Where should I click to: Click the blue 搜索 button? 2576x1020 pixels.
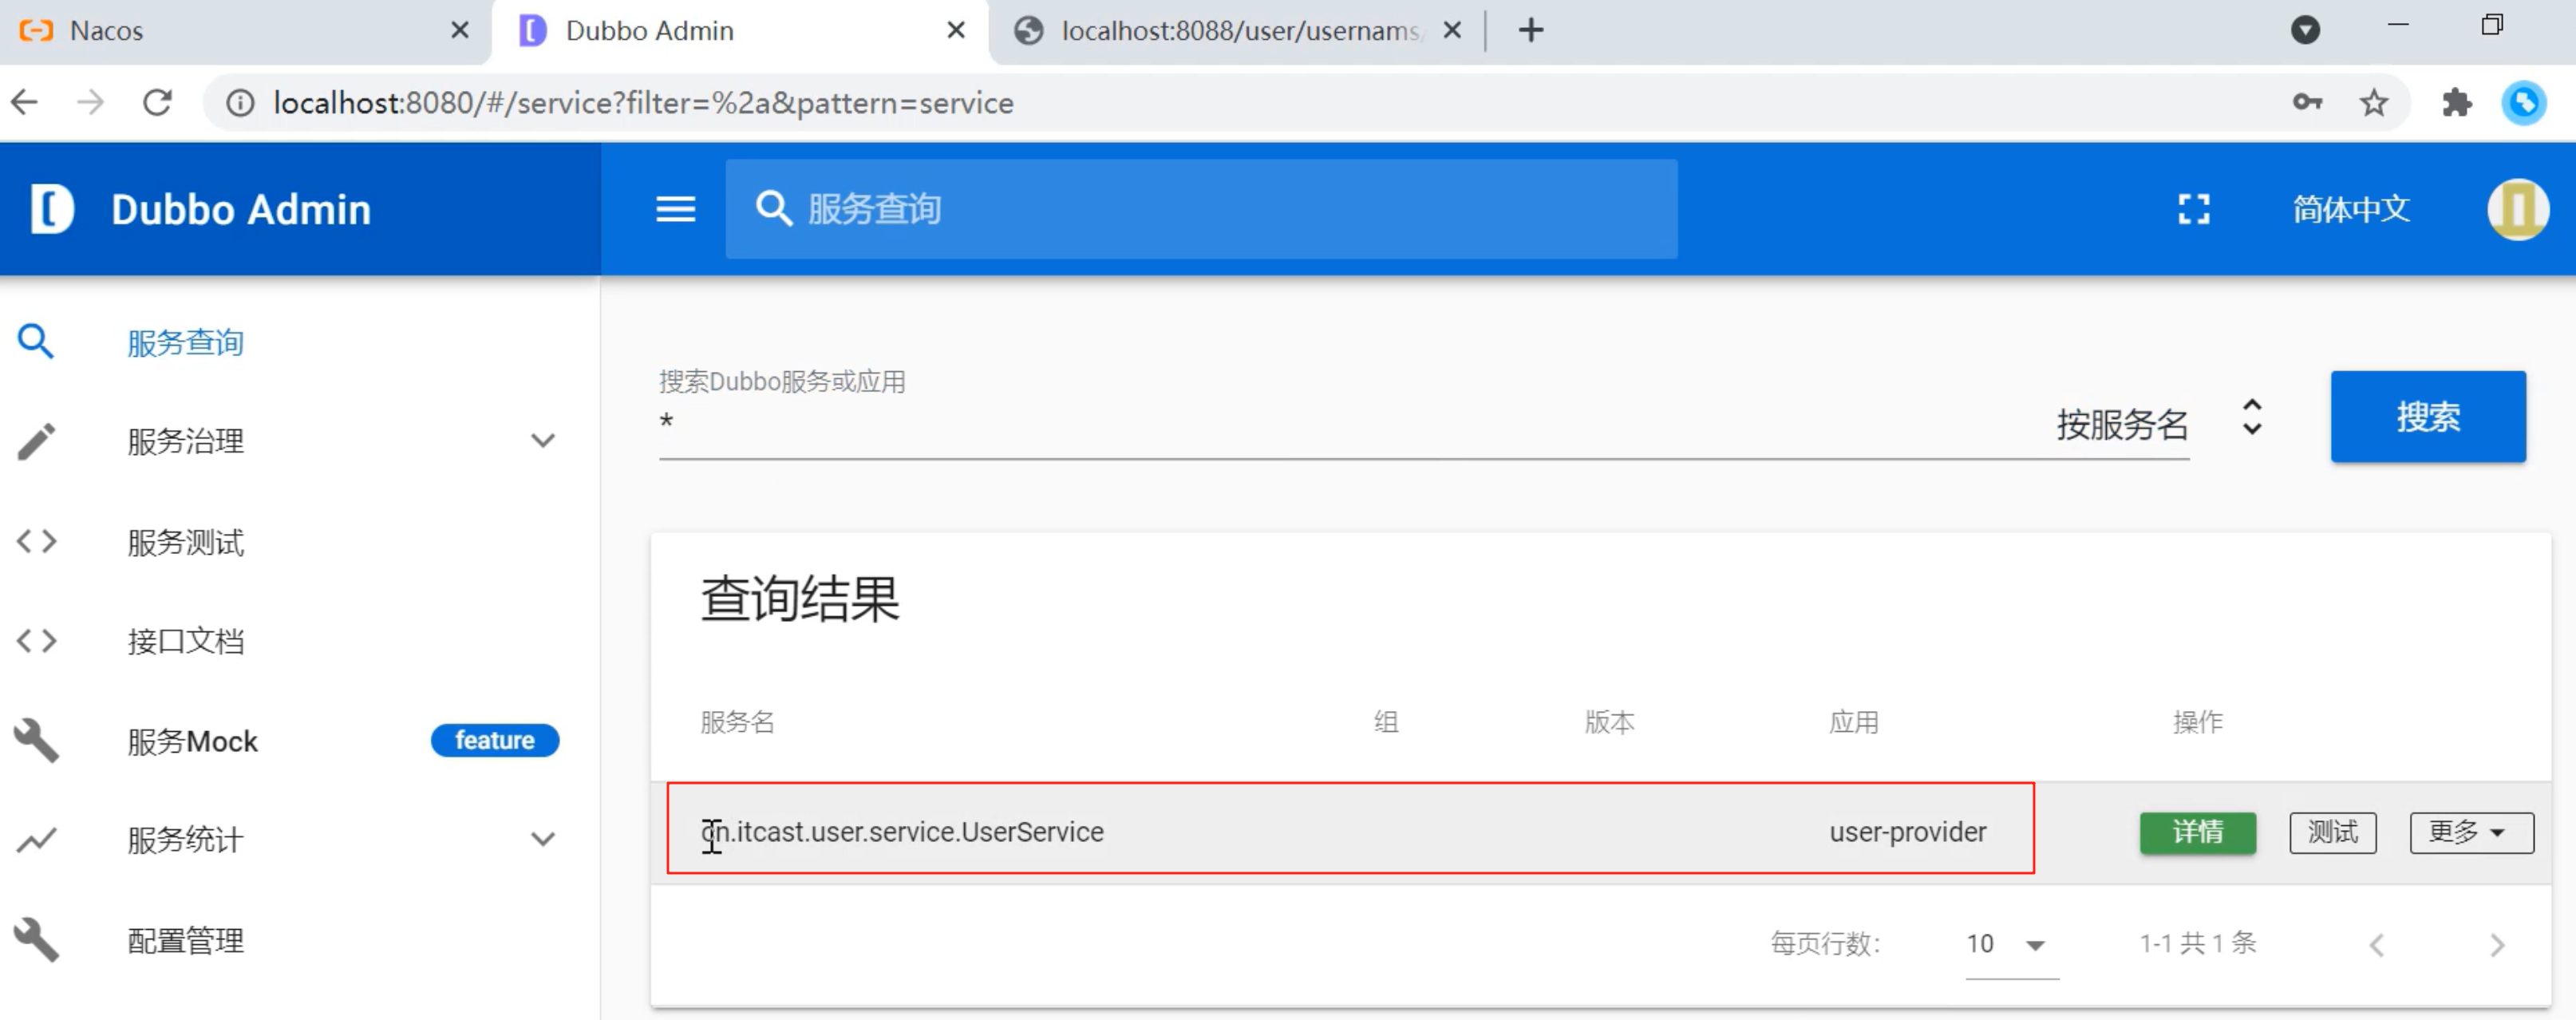coord(2427,417)
